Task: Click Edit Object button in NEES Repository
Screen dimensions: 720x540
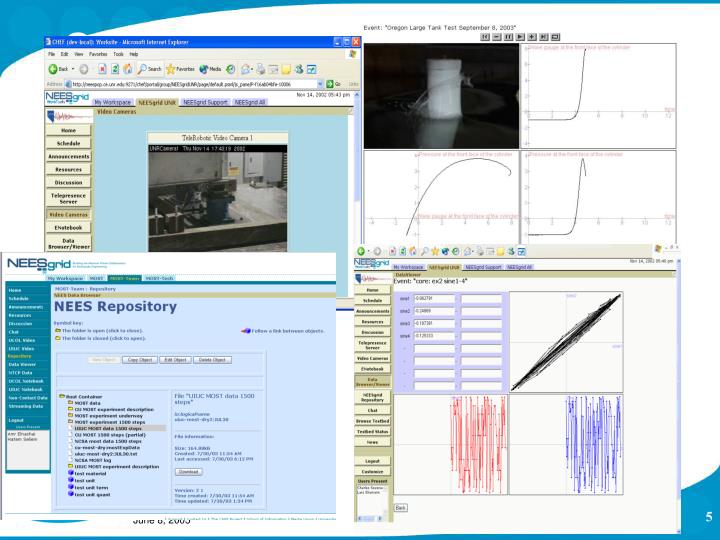Action: pos(175,360)
